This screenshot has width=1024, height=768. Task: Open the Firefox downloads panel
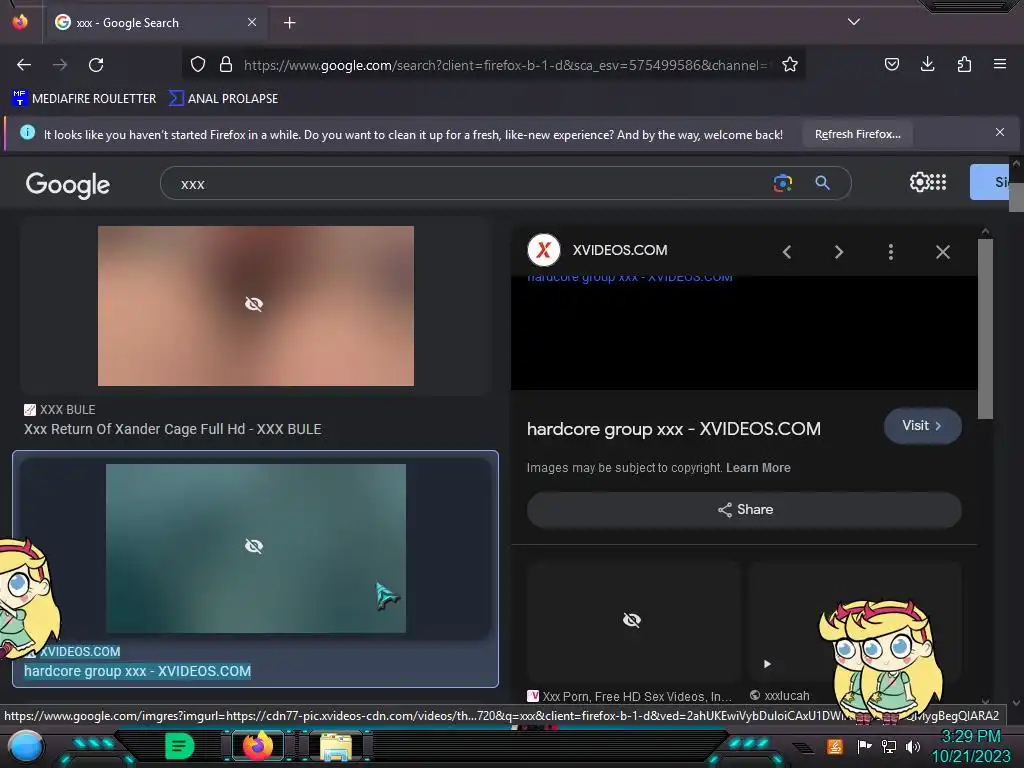click(x=927, y=64)
